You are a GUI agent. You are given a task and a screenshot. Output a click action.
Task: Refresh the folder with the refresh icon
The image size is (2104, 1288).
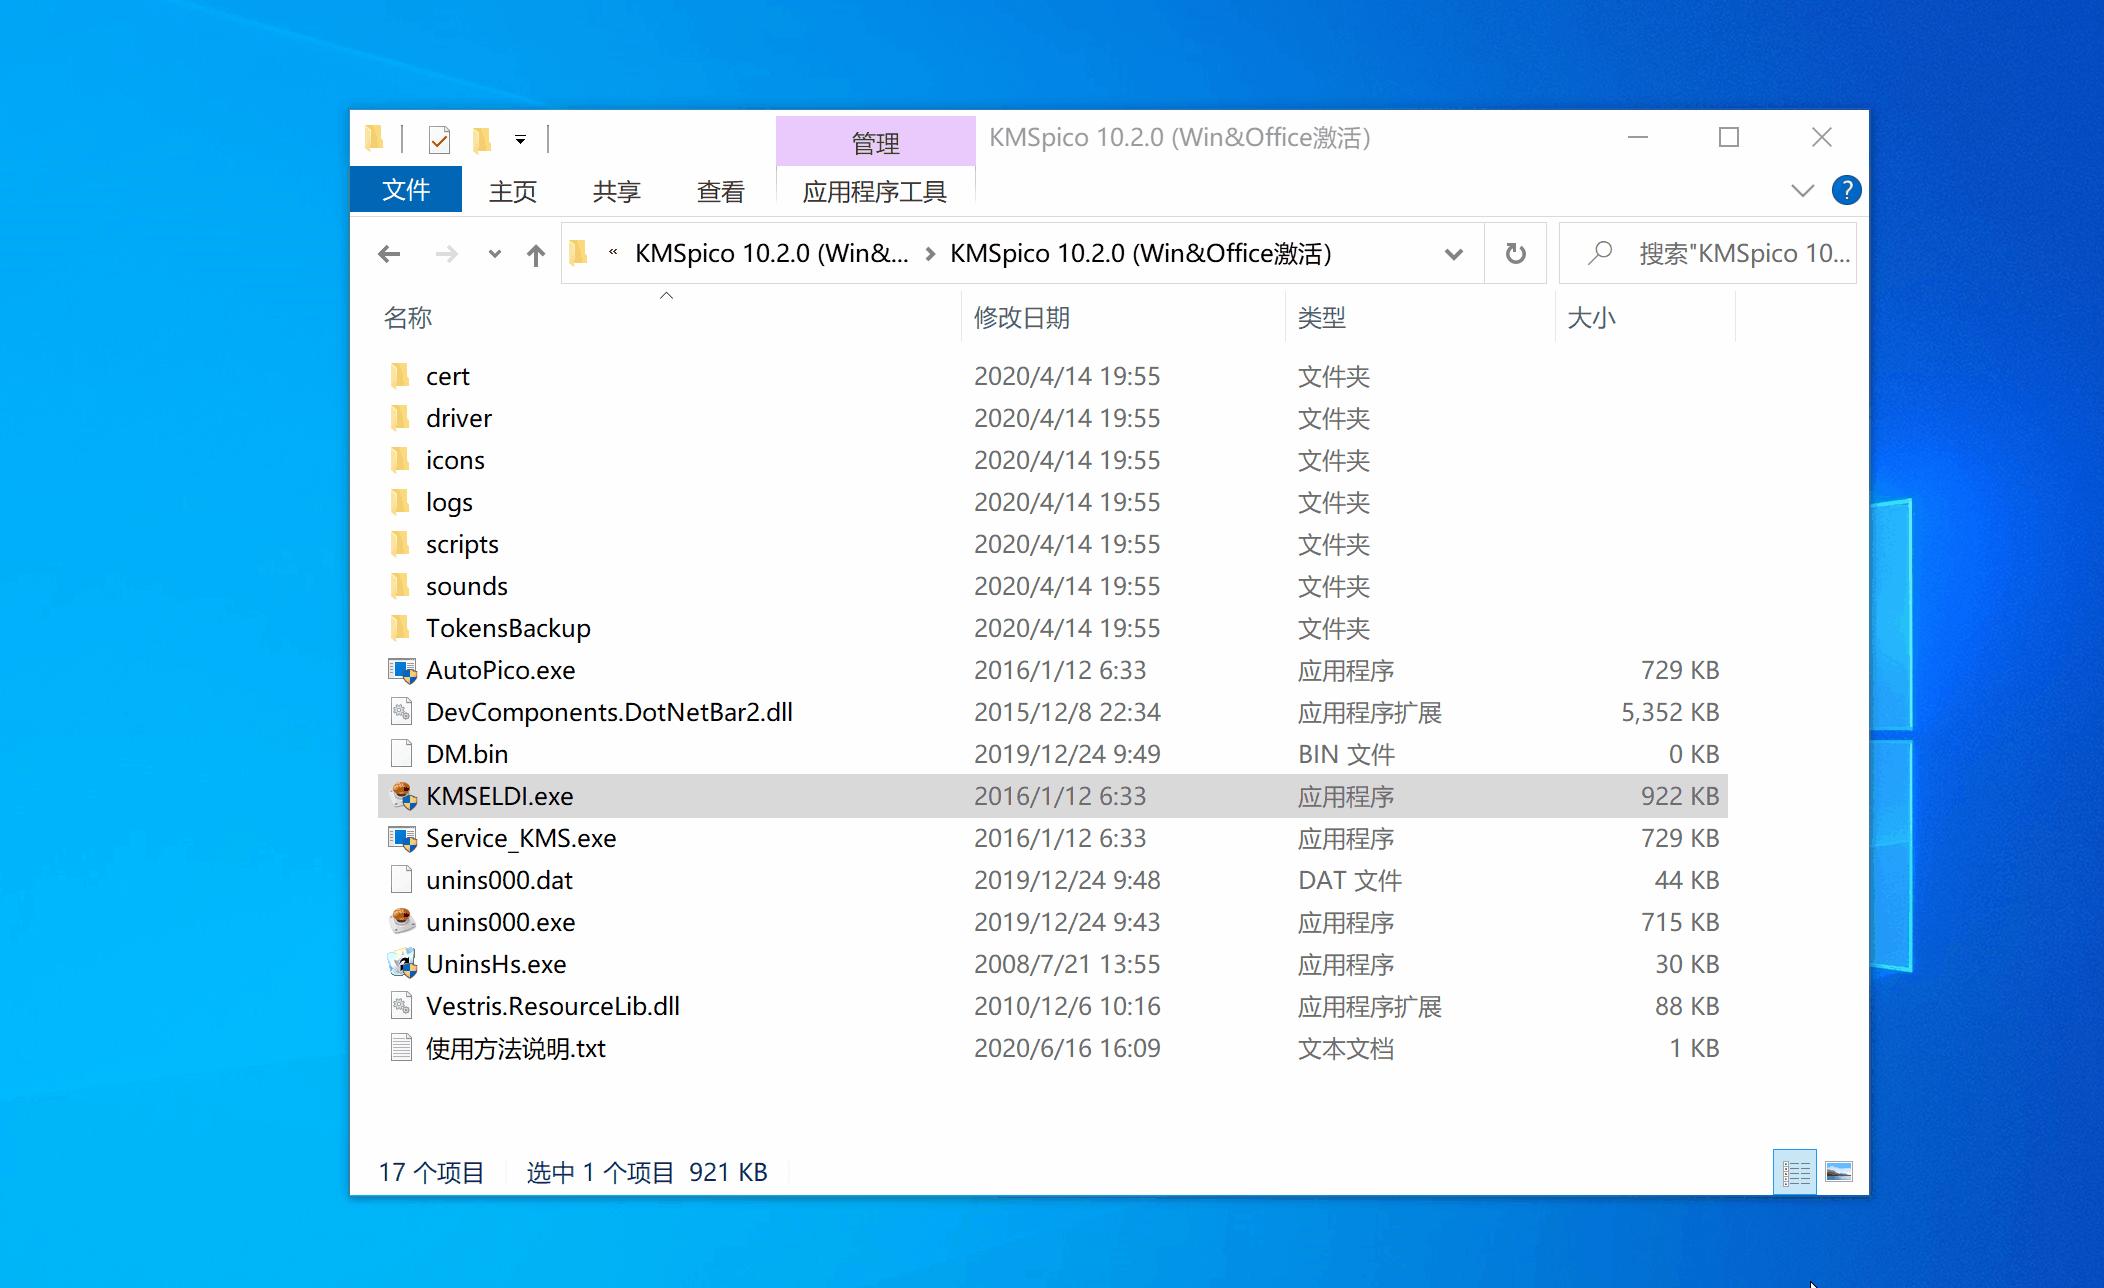[x=1515, y=253]
